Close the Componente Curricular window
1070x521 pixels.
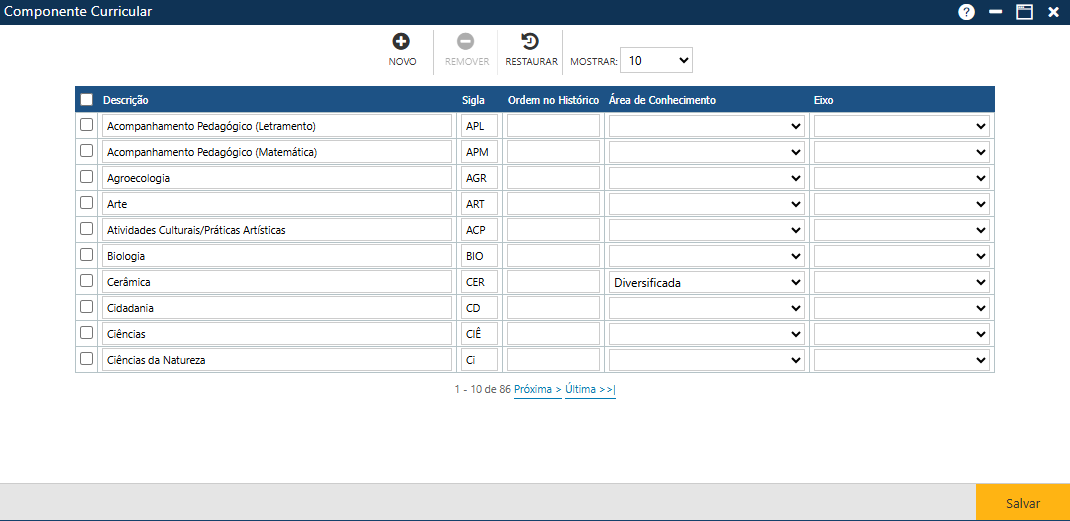pos(1053,12)
